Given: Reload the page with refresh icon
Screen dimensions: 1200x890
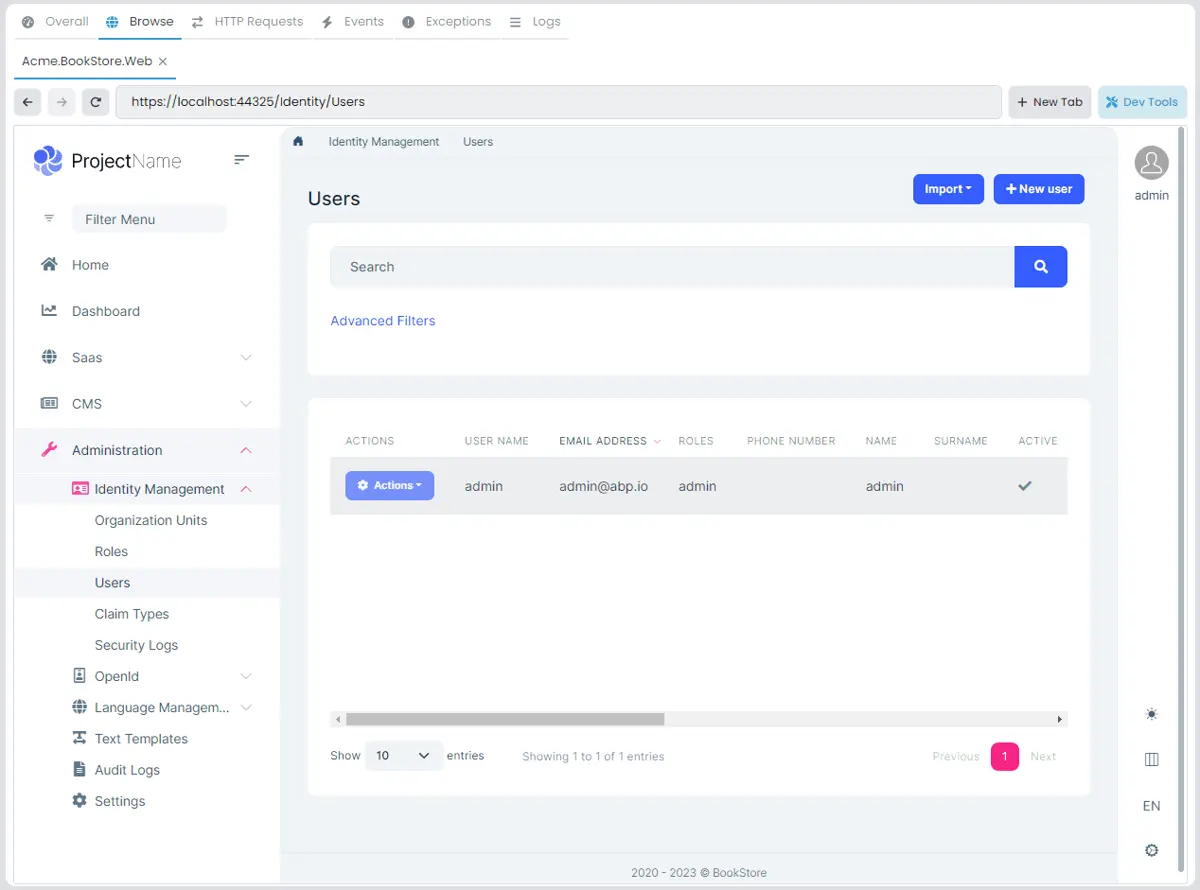Looking at the screenshot, I should point(95,101).
